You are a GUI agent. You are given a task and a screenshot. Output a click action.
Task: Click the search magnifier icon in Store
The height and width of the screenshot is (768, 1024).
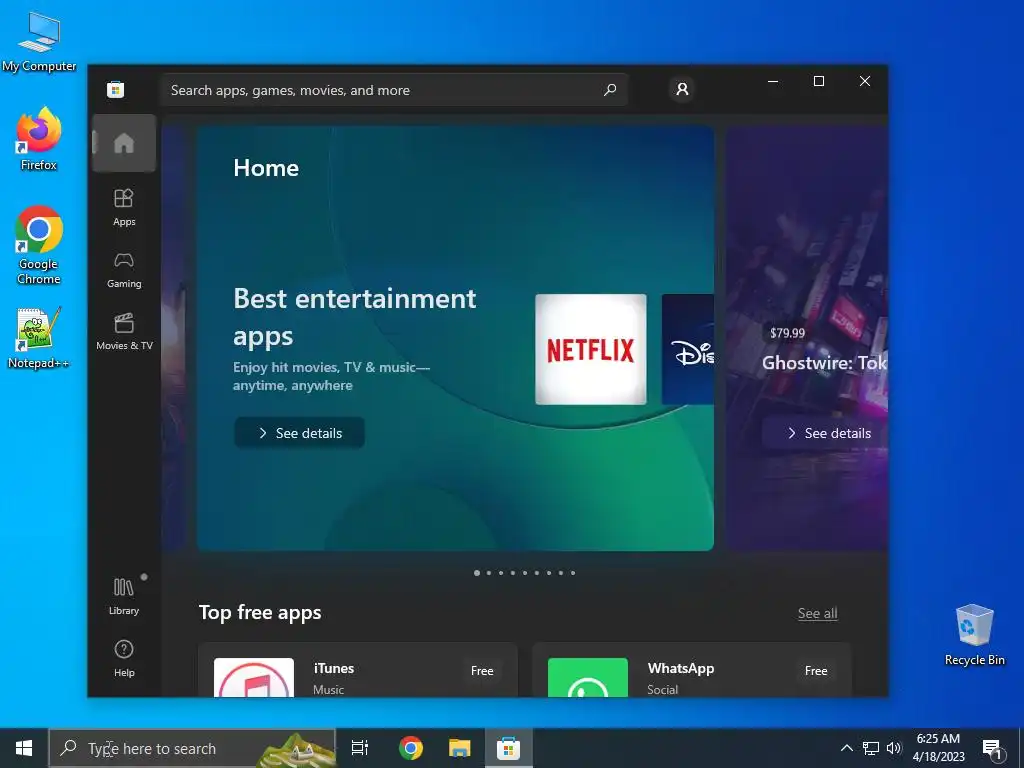[610, 90]
